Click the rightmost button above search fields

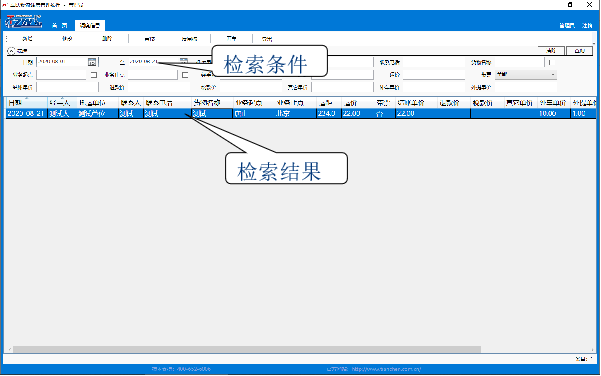(x=579, y=51)
